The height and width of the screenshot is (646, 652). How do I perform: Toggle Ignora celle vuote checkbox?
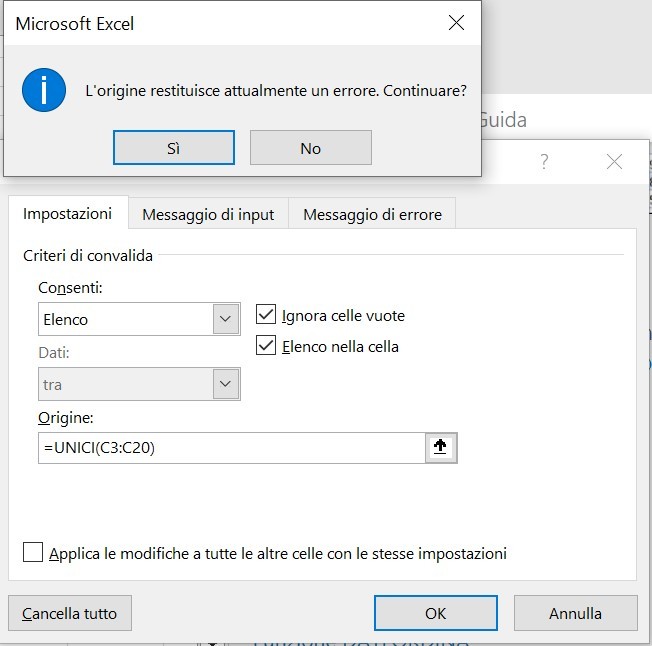tap(266, 314)
